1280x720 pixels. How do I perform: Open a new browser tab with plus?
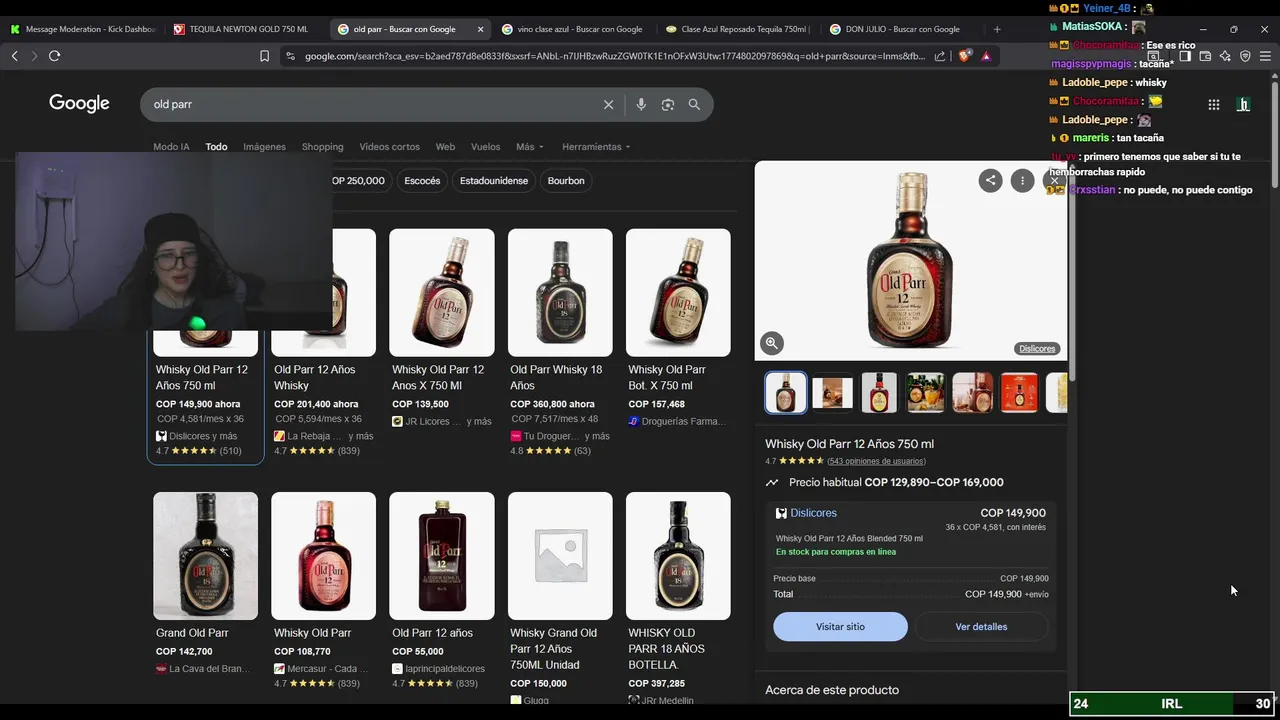click(x=996, y=29)
